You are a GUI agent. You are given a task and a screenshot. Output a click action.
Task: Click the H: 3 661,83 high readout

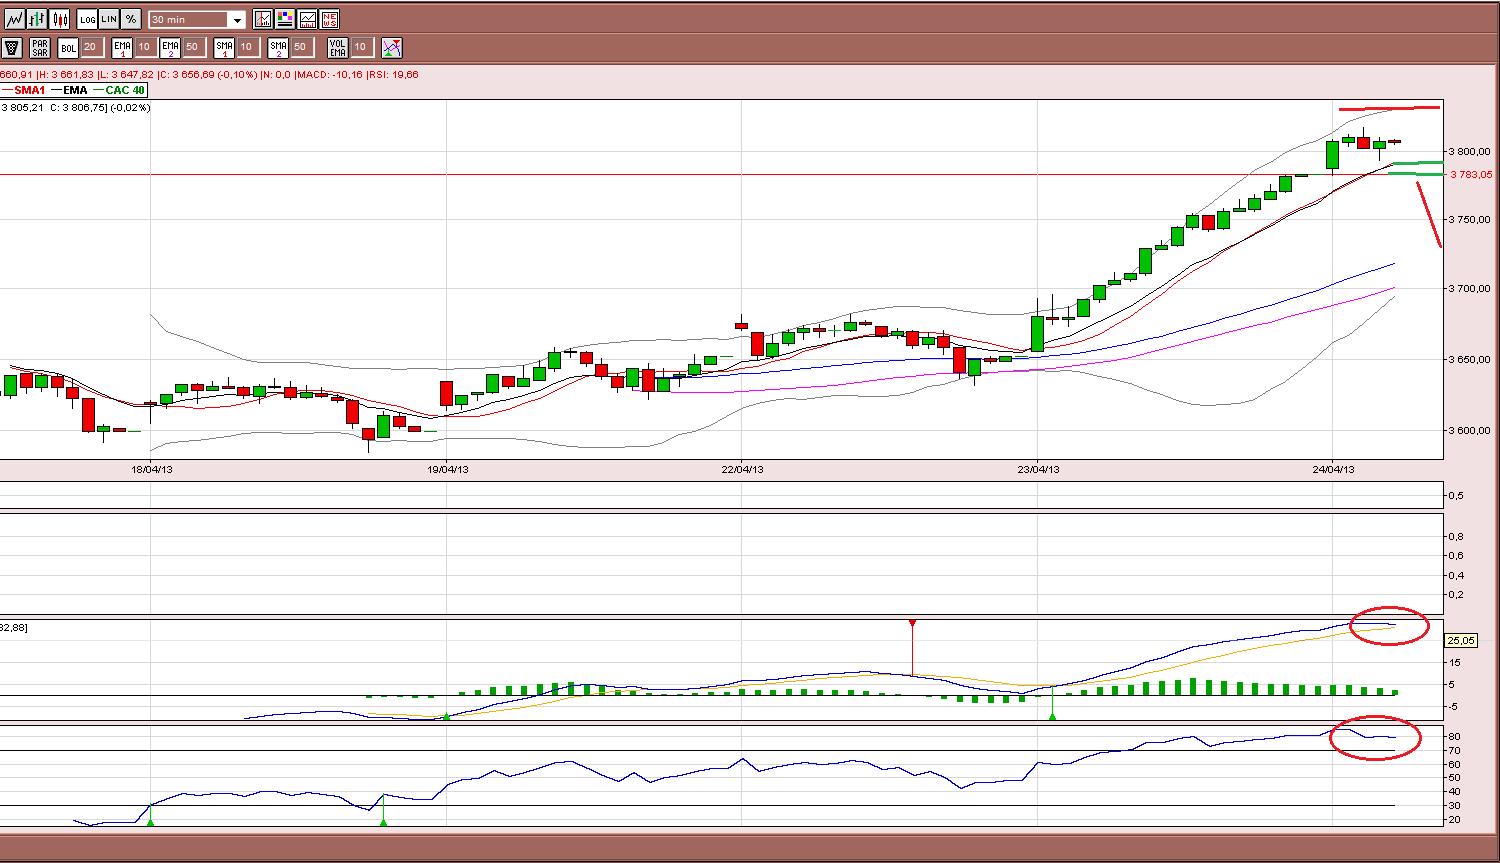(65, 74)
